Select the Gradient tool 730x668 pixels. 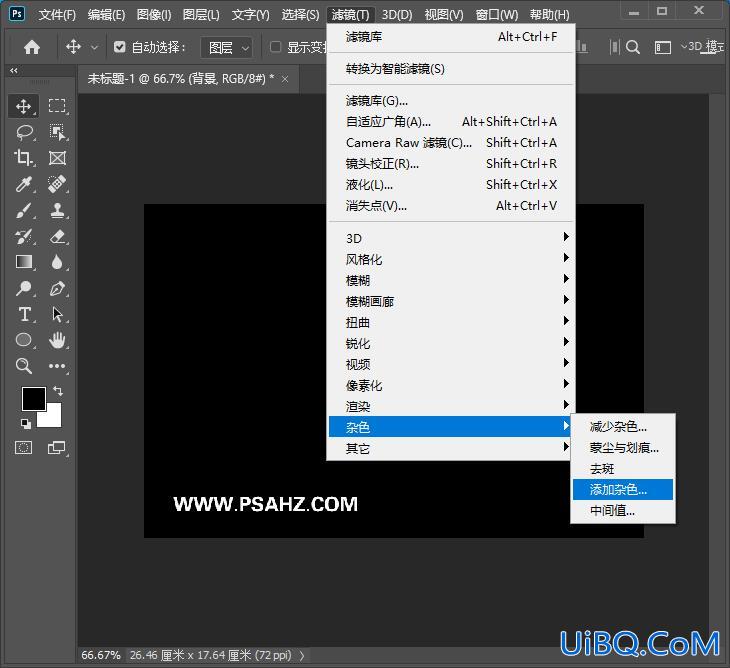point(23,262)
